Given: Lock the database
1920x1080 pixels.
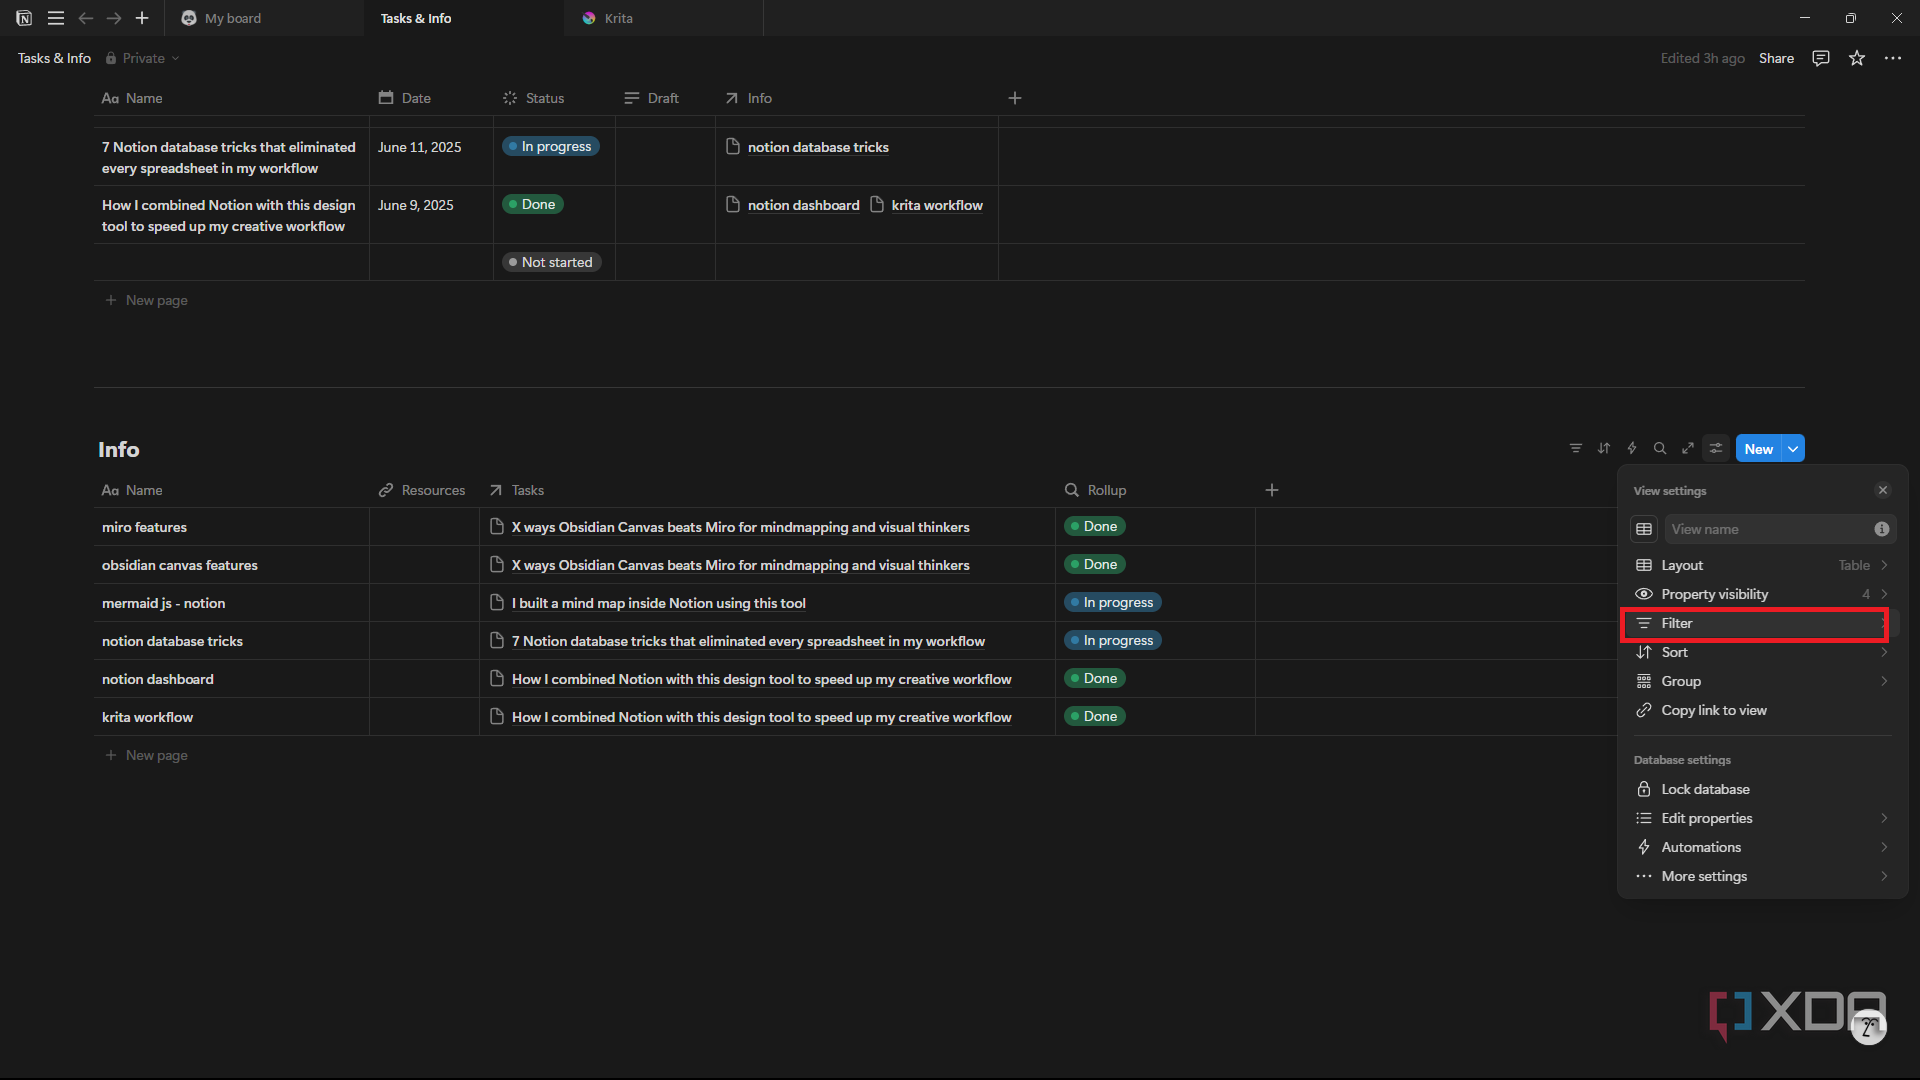Looking at the screenshot, I should tap(1762, 789).
